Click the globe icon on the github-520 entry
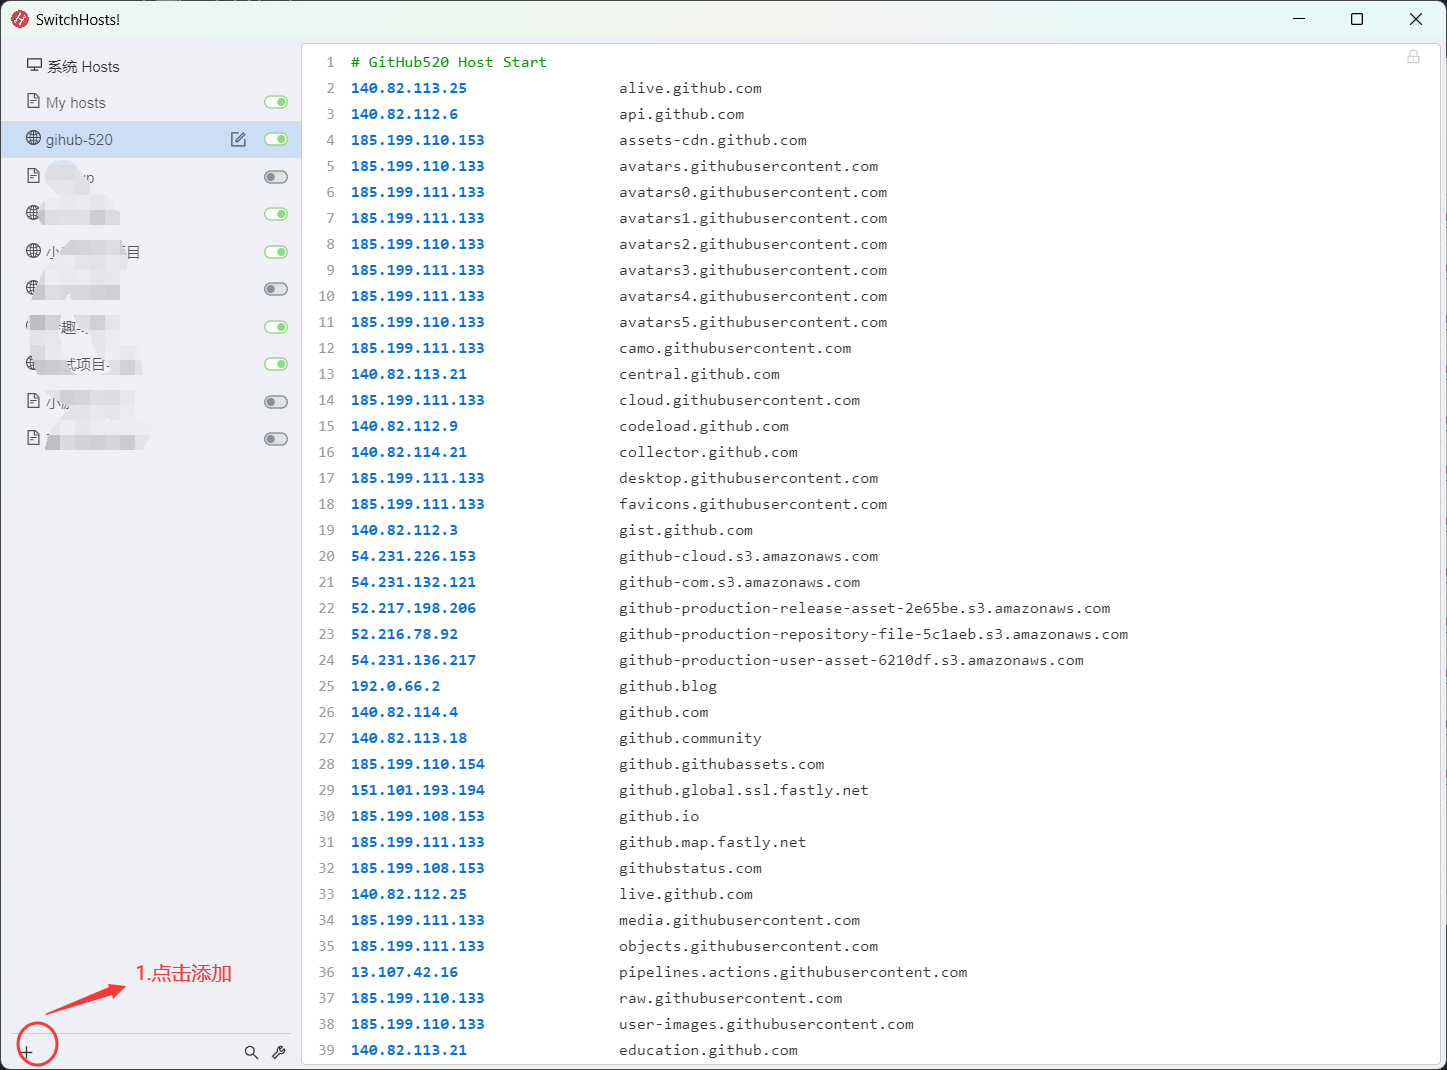 [x=33, y=139]
